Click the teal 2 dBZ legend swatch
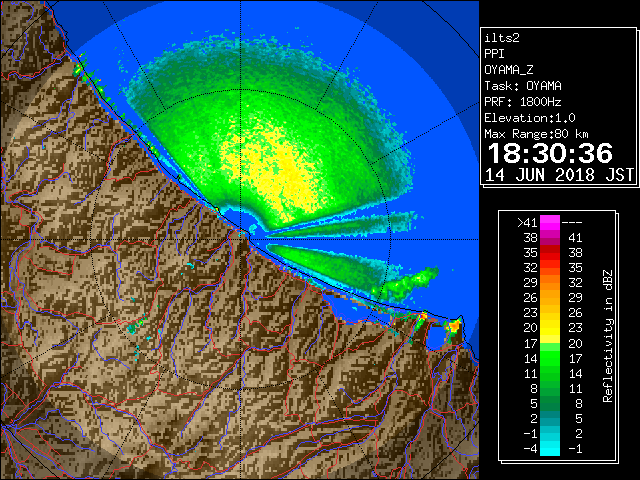The image size is (640, 480). 550,418
